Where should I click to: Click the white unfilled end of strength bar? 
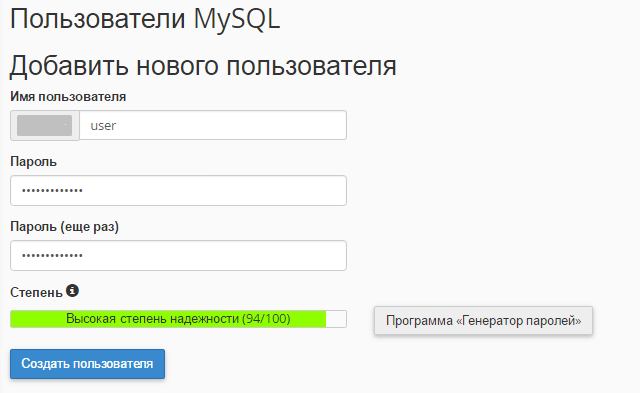pos(336,319)
